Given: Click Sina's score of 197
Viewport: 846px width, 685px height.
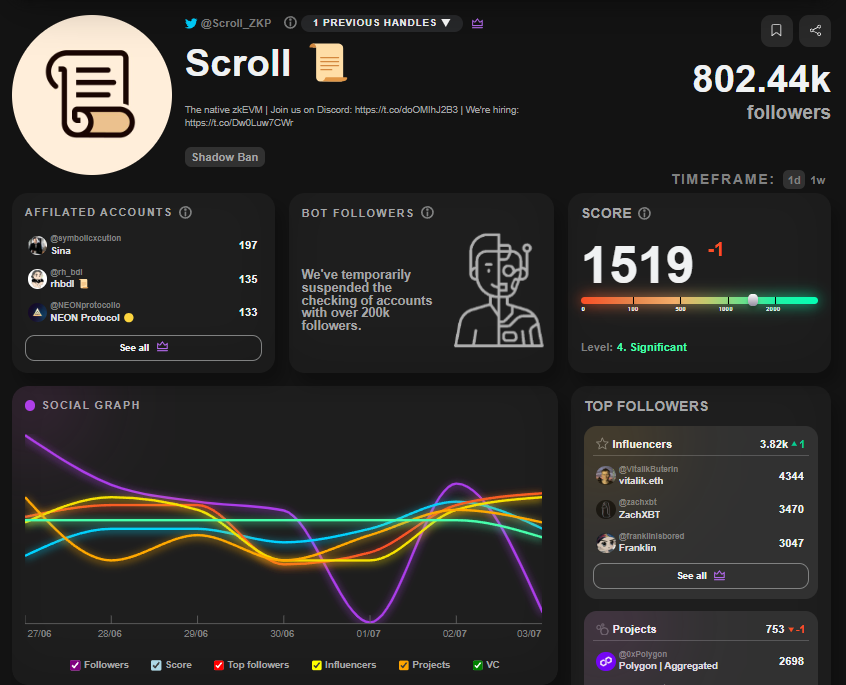Looking at the screenshot, I should pos(248,245).
